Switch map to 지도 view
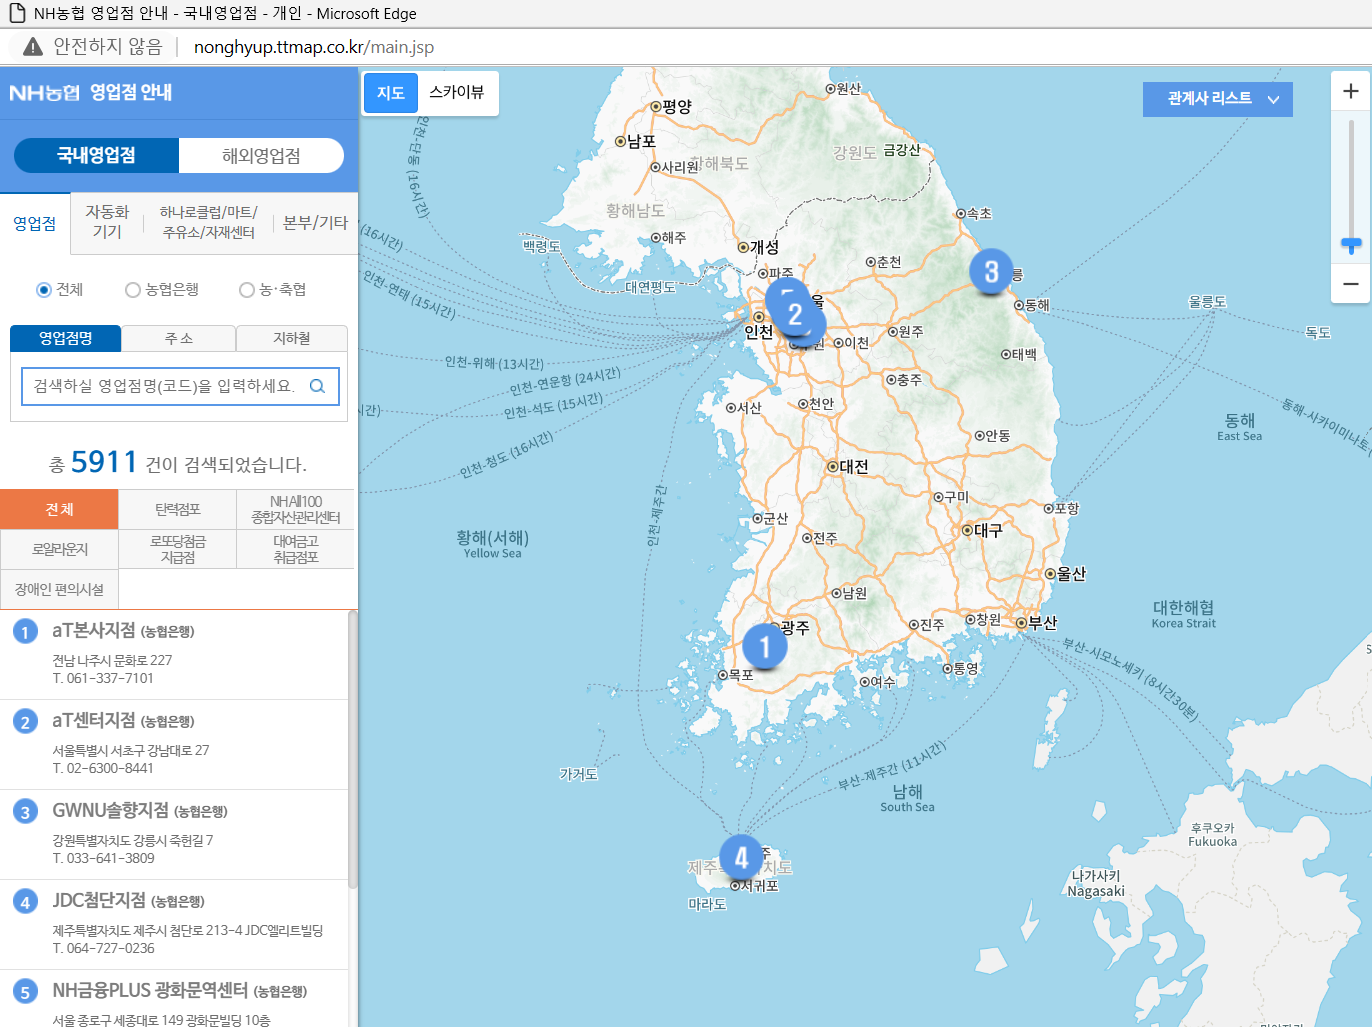This screenshot has height=1027, width=1372. click(390, 93)
